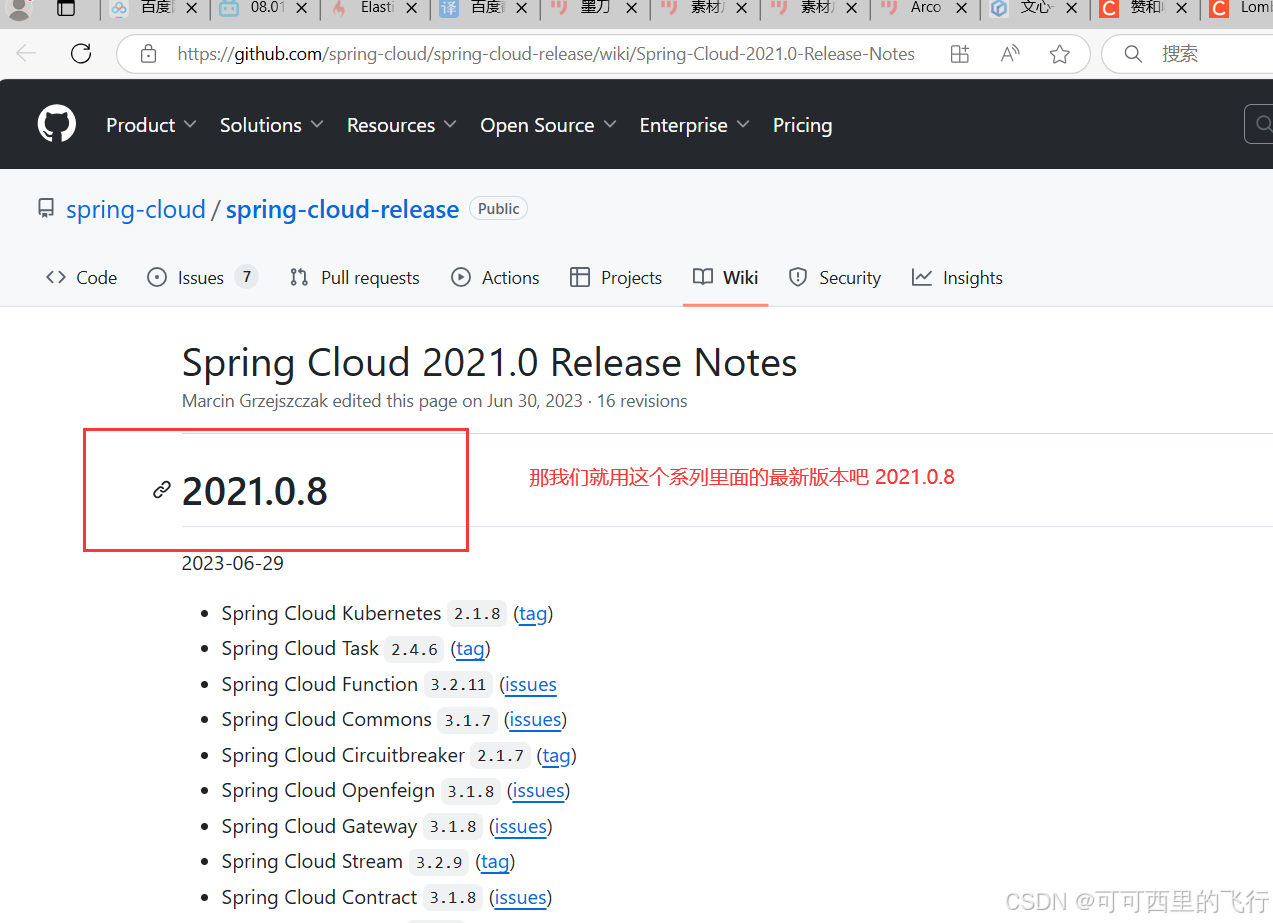Click the browser profile avatar icon
Screen dimensions: 1273x923
(20, 9)
